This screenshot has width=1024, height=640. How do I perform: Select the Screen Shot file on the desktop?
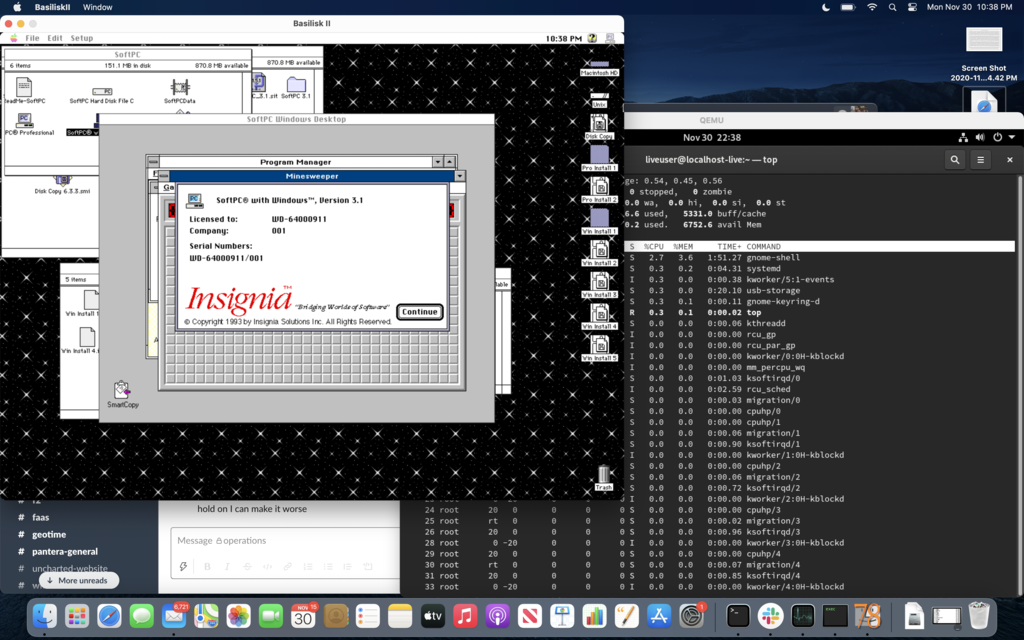point(984,54)
